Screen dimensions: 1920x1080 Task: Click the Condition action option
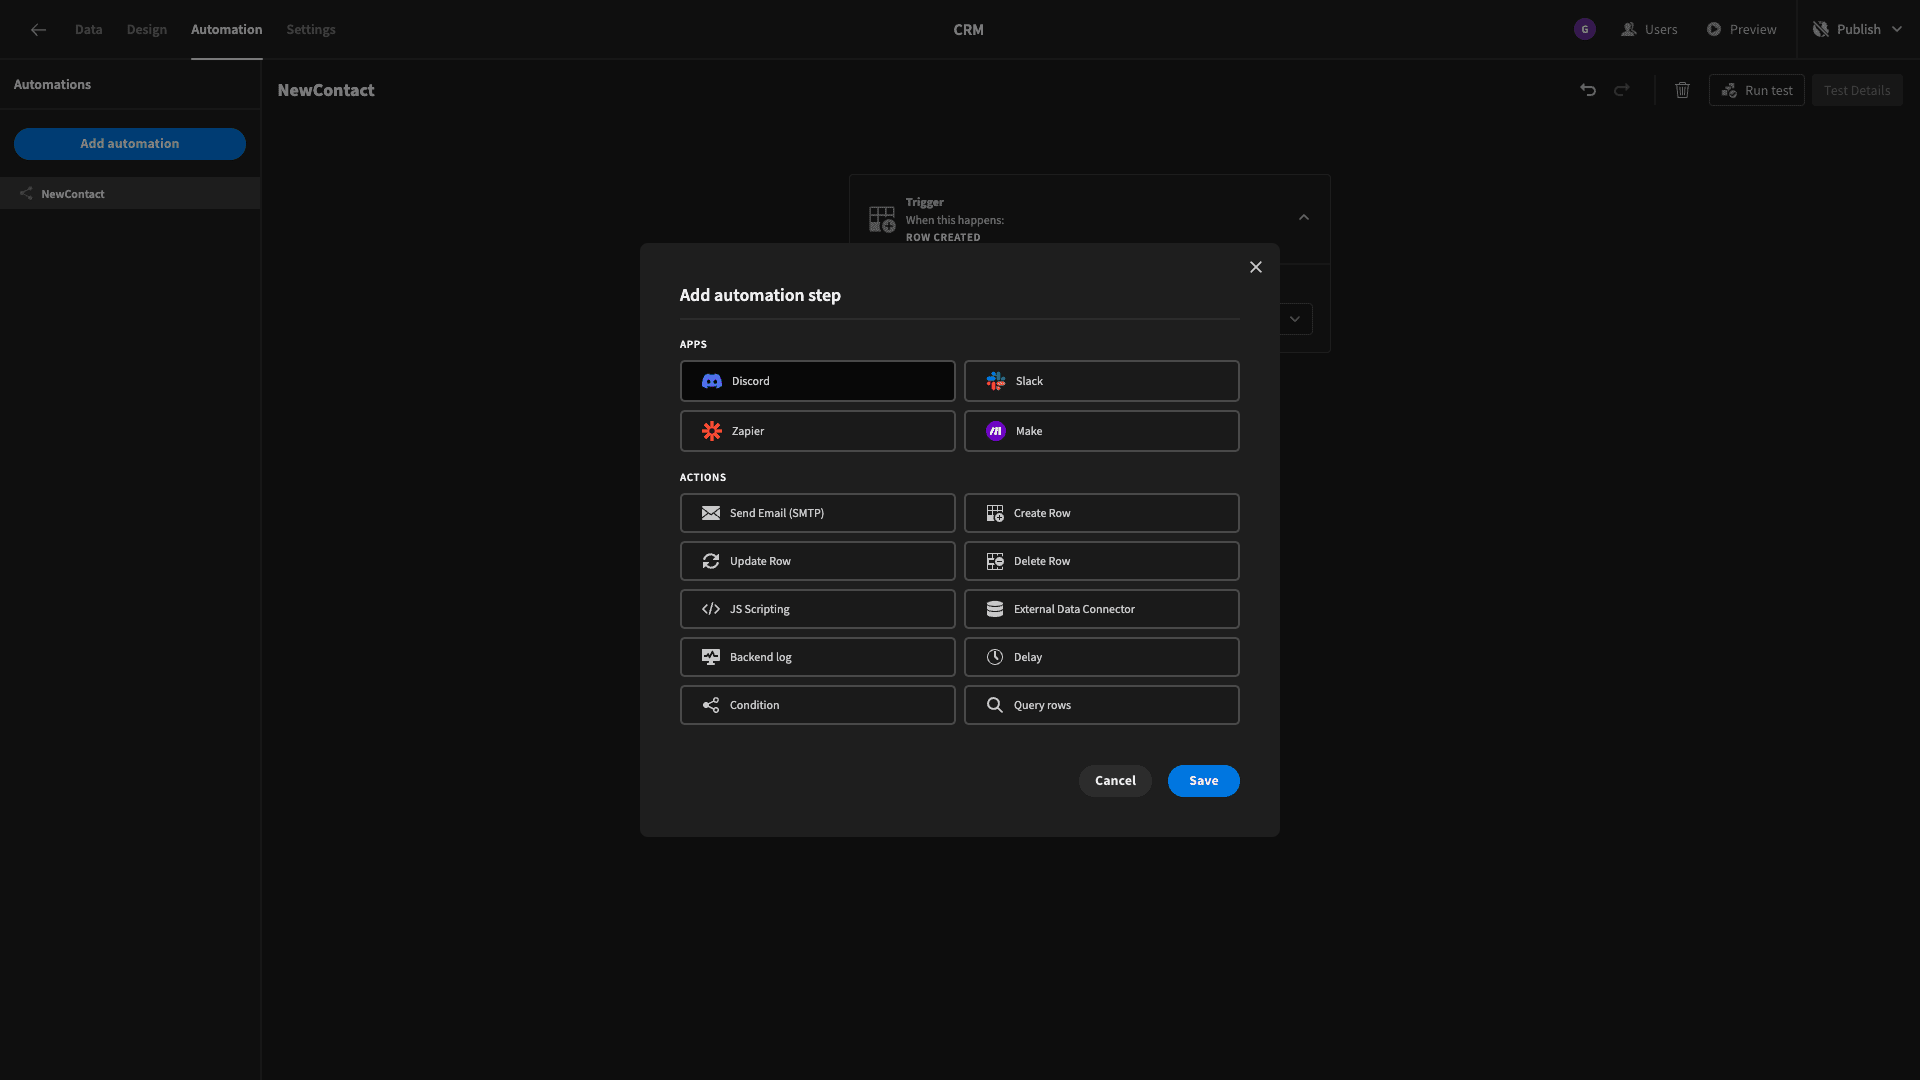816,704
